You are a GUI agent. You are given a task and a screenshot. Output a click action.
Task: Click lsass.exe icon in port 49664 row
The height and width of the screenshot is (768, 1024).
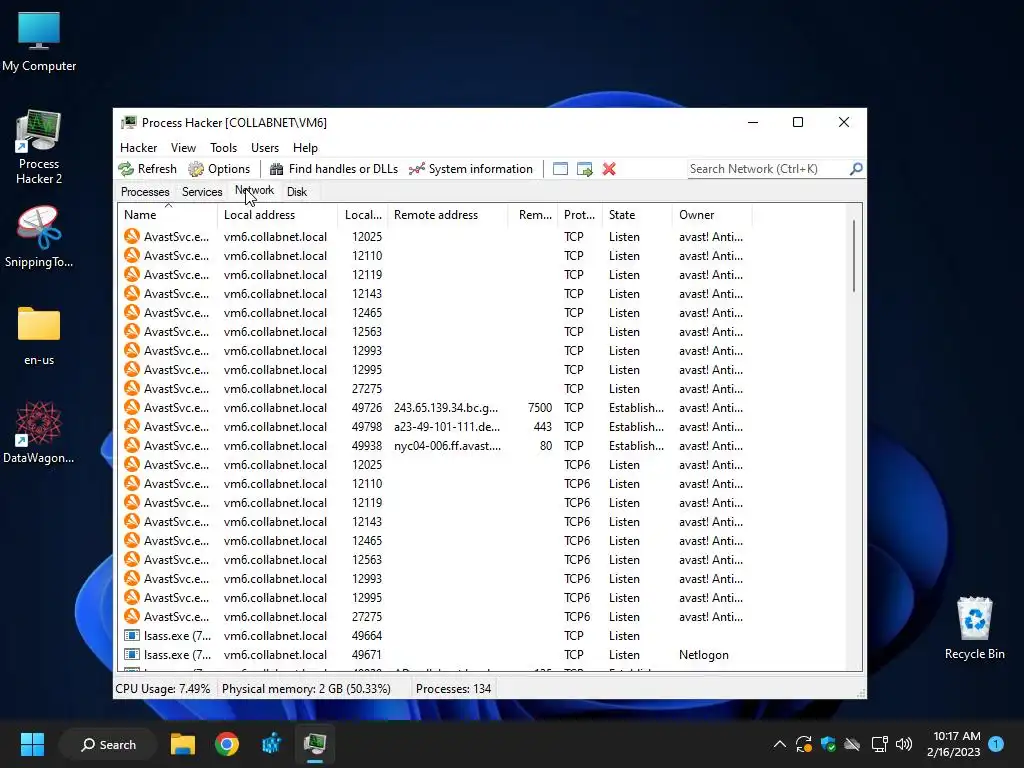[x=132, y=635]
